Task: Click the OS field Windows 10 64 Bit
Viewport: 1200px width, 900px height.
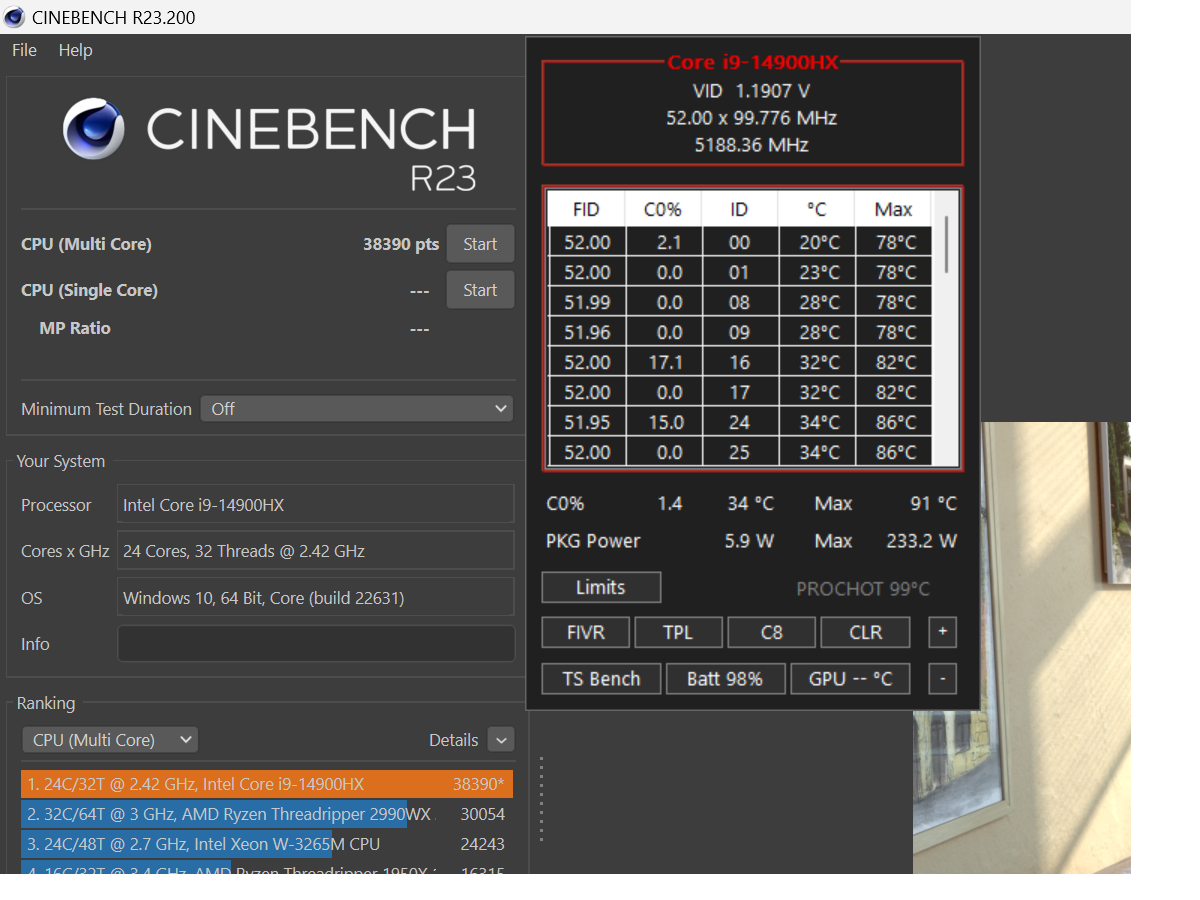Action: tap(315, 598)
